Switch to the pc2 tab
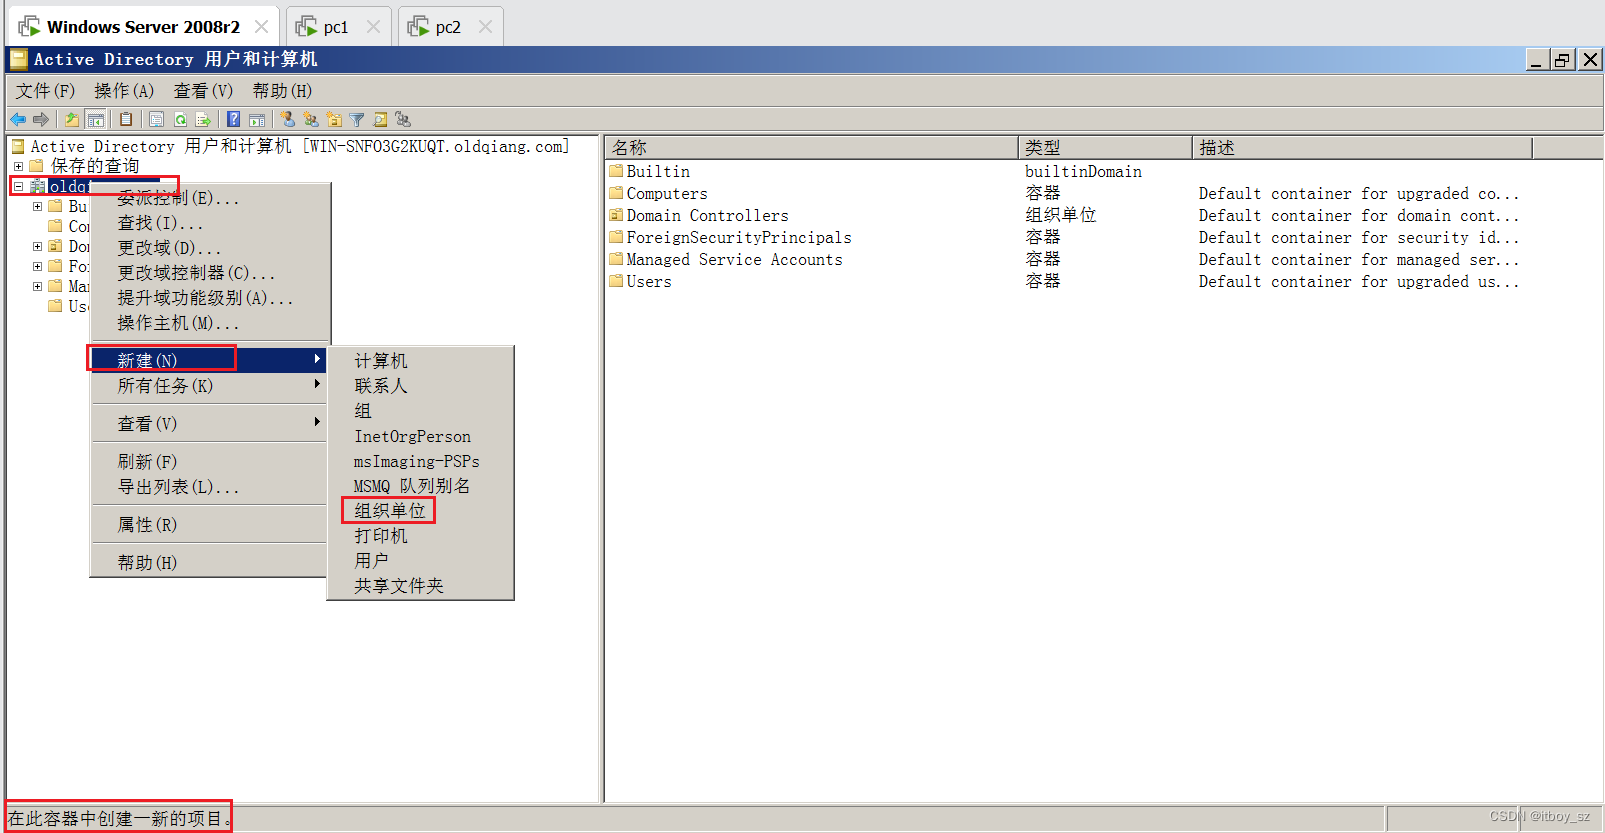This screenshot has width=1605, height=833. pos(448,27)
